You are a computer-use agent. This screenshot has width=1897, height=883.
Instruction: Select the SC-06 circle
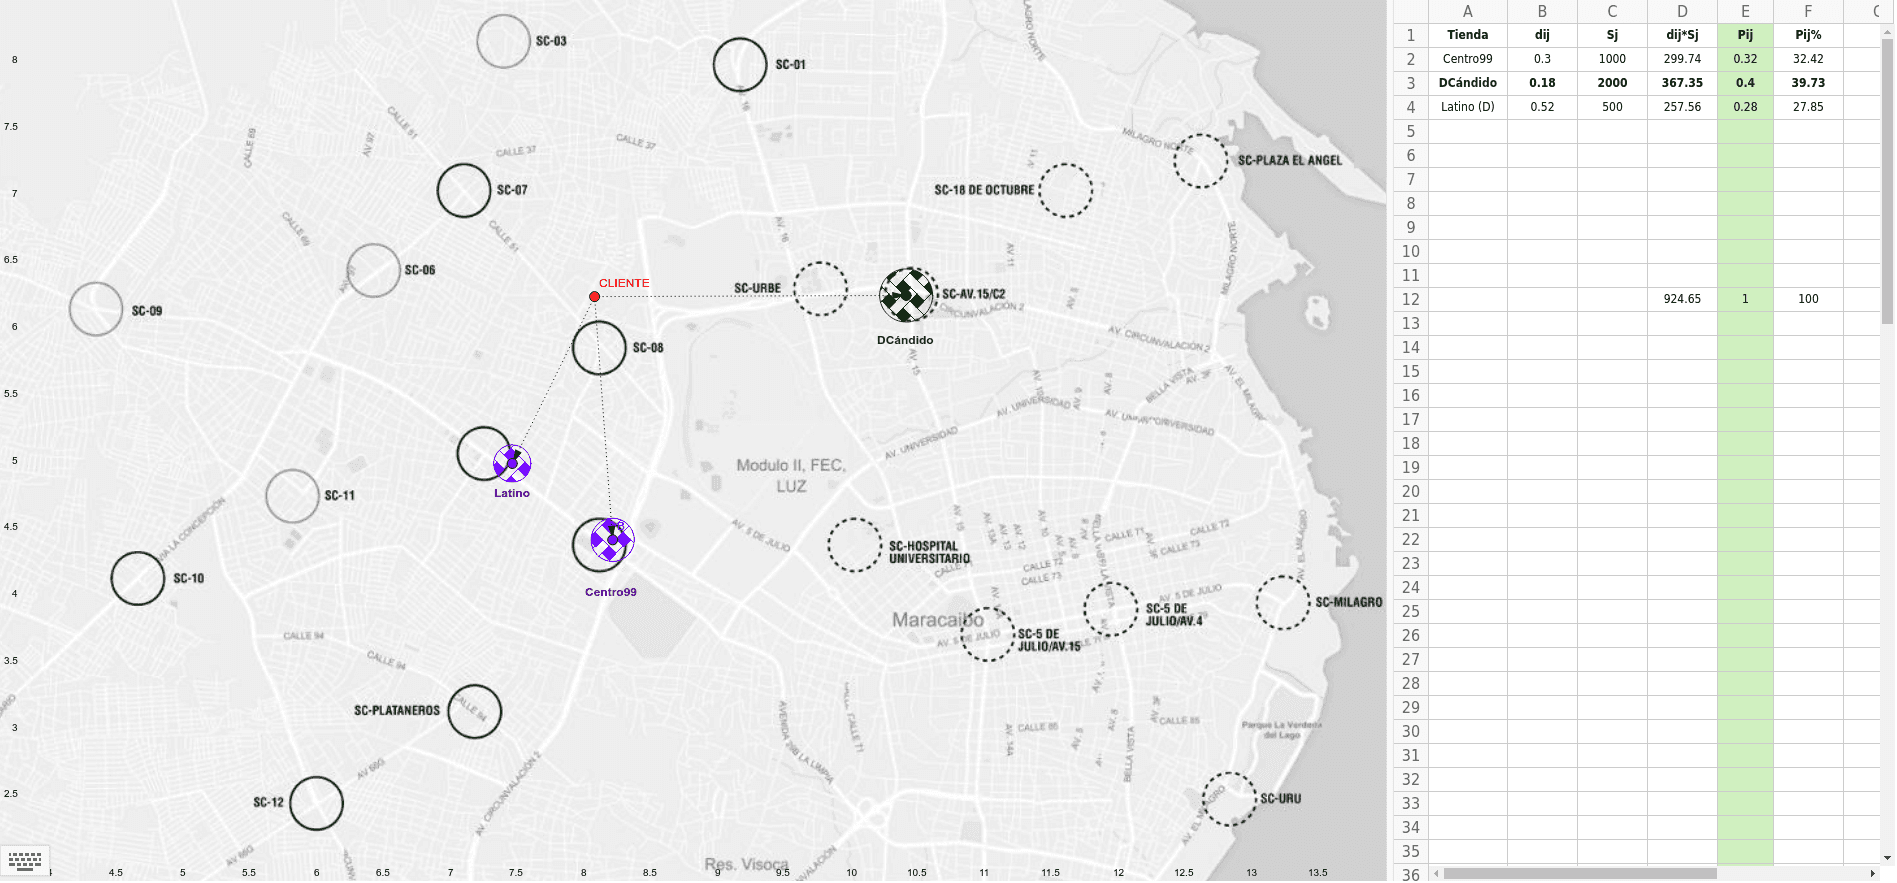[x=374, y=270]
